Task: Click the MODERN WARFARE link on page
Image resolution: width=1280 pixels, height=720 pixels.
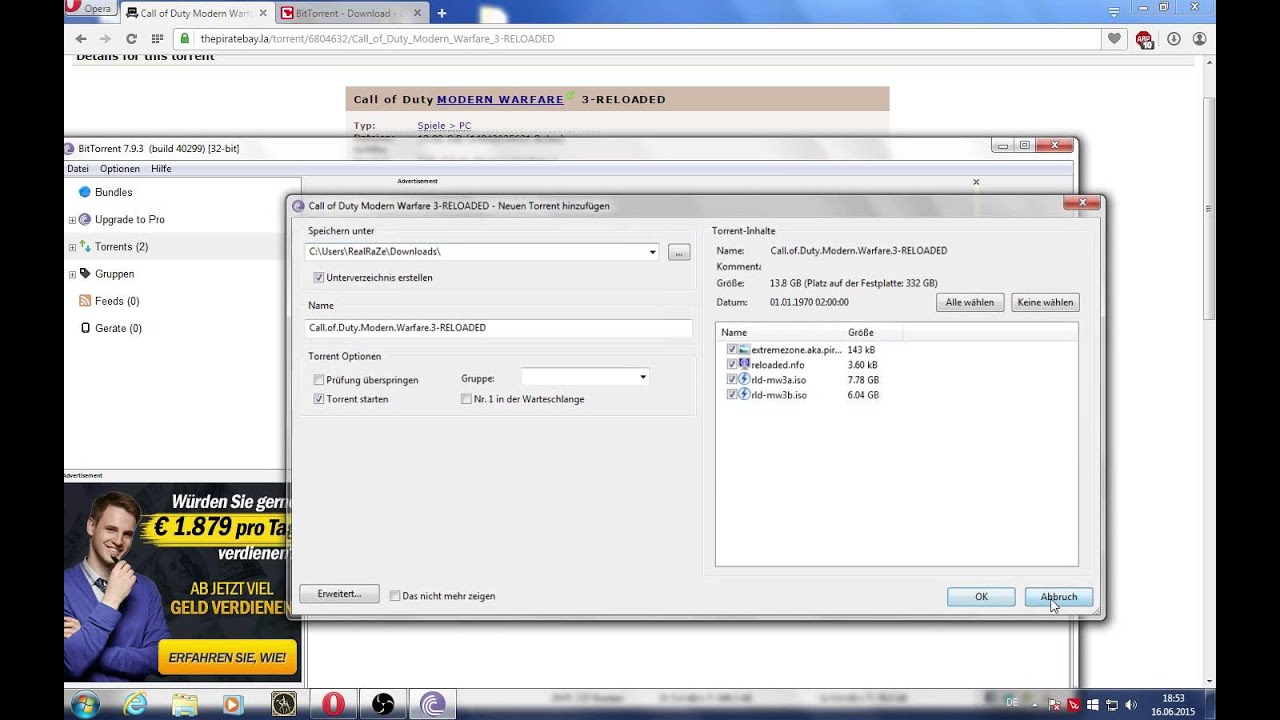Action: (500, 100)
